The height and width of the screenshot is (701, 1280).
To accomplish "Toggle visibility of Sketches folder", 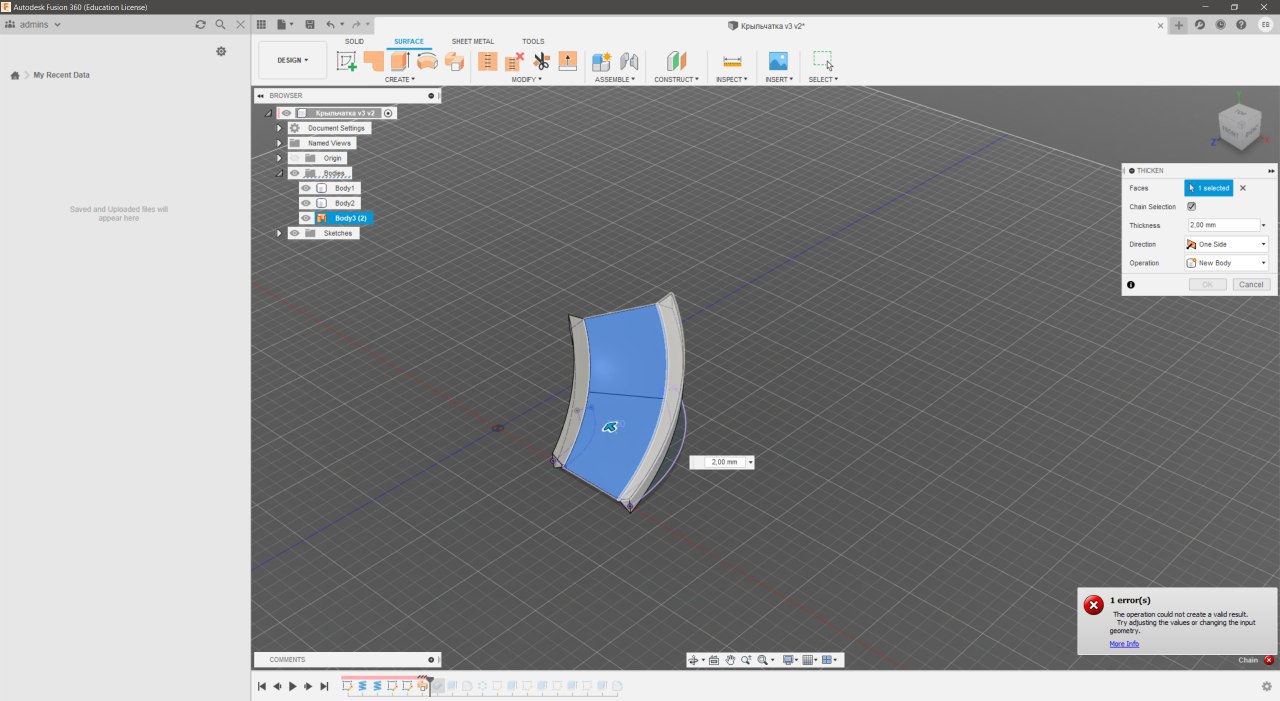I will tap(294, 233).
